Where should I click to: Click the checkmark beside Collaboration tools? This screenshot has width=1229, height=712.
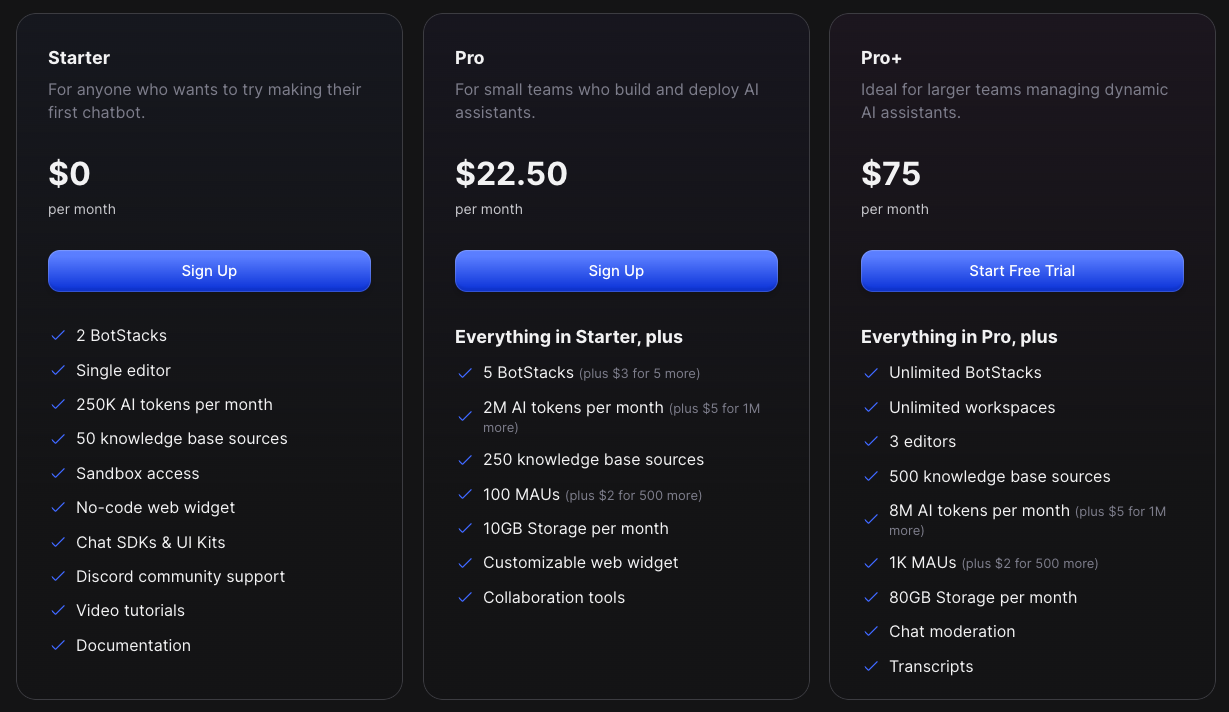pyautogui.click(x=465, y=598)
